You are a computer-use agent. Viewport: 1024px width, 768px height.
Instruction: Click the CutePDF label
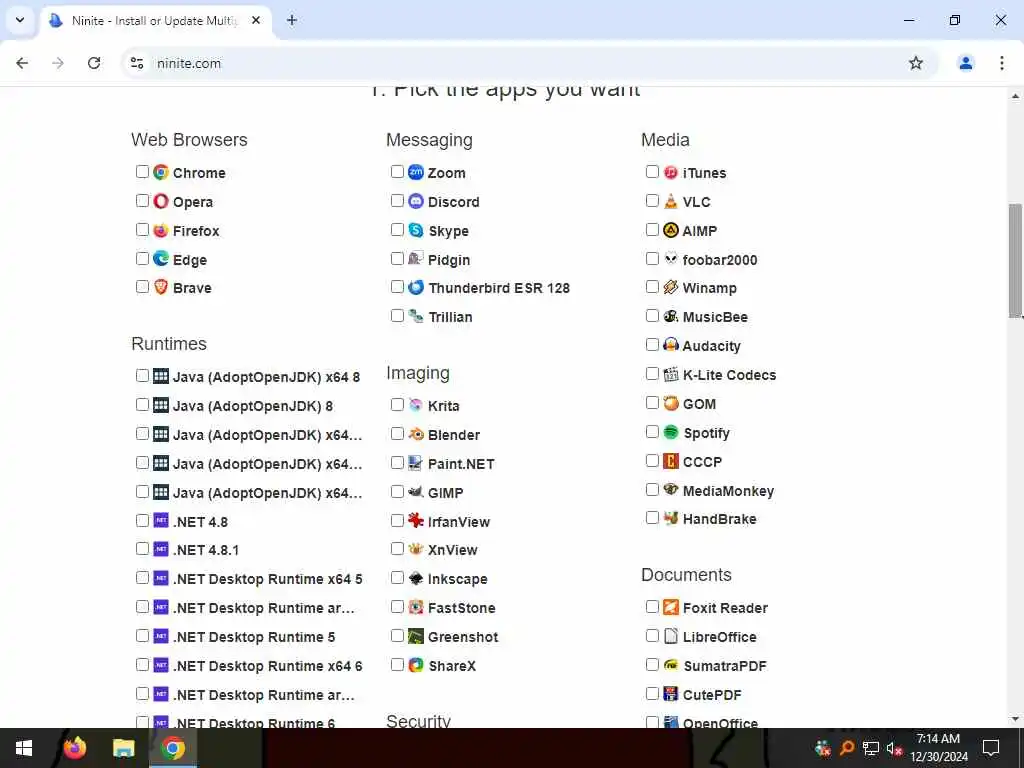(x=712, y=695)
